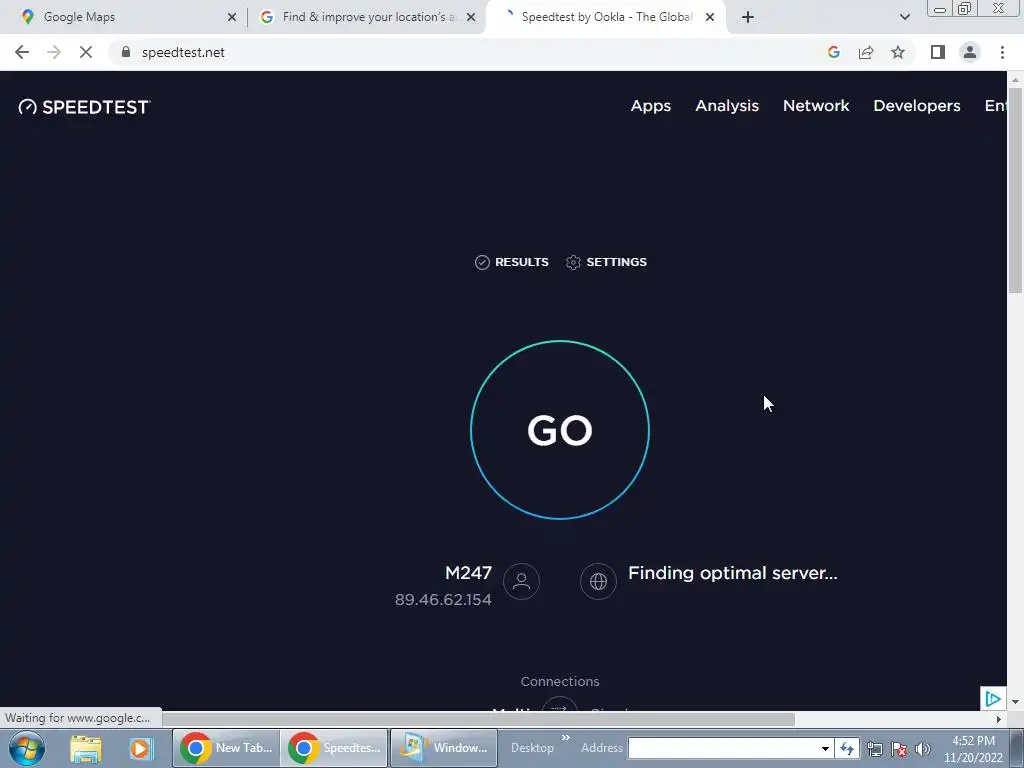The height and width of the screenshot is (768, 1024).
Task: Launch Windows Media Player from the taskbar
Action: point(140,748)
